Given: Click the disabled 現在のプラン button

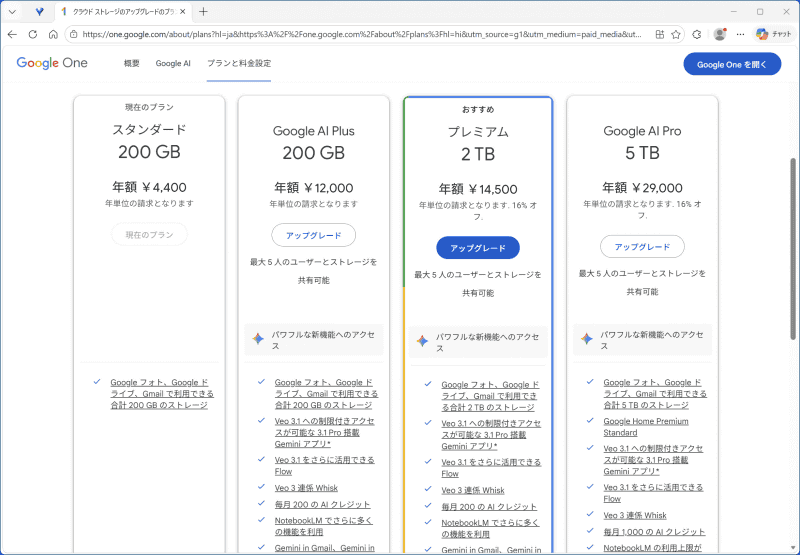Looking at the screenshot, I should point(149,235).
